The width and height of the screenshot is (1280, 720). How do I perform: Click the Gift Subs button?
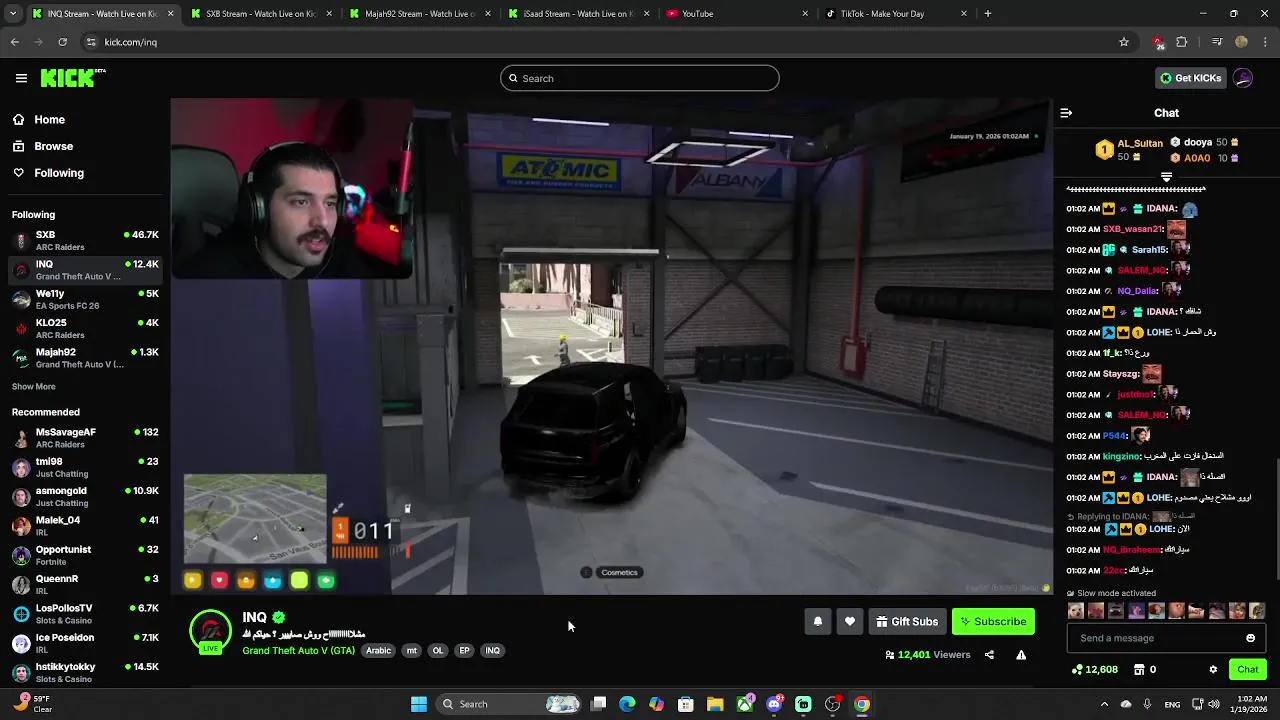click(907, 621)
